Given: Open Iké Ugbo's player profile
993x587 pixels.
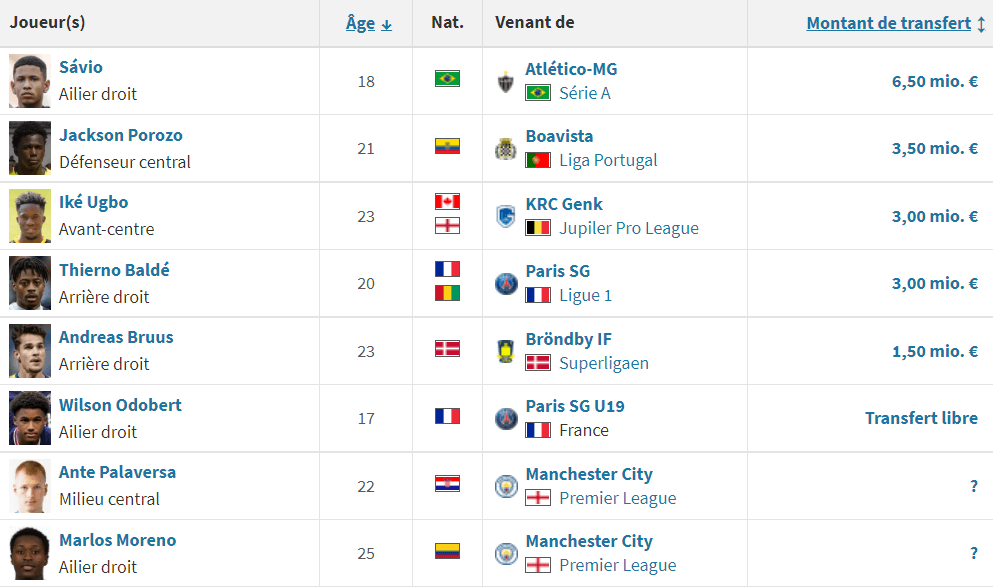Looking at the screenshot, I should pos(93,202).
